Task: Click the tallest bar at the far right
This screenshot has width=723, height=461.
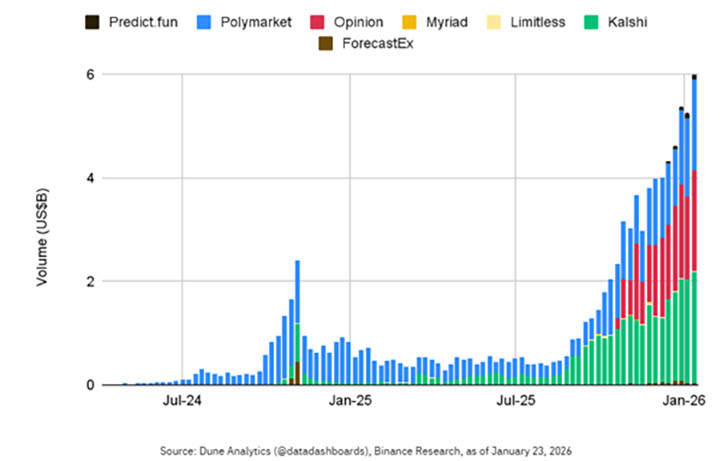Action: pos(694,230)
